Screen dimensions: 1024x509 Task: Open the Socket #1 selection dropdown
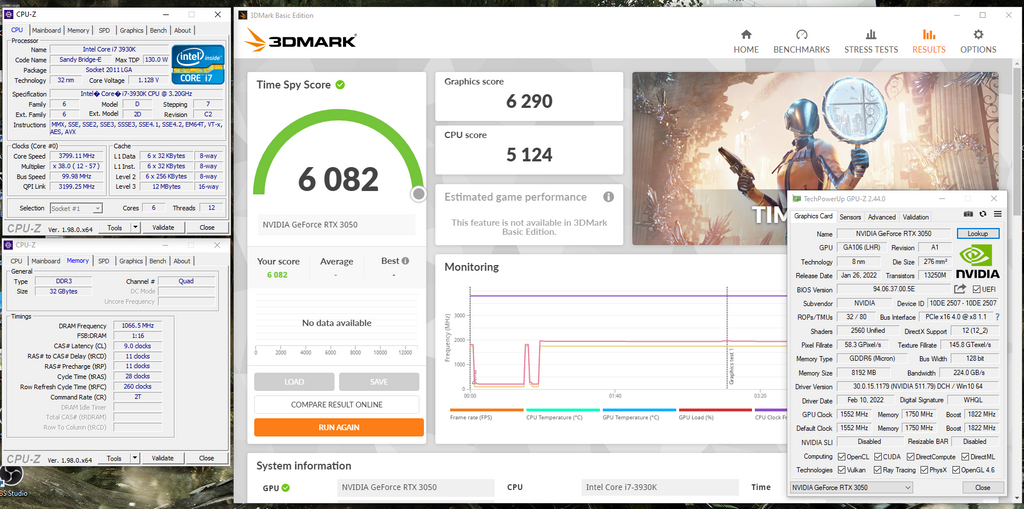click(x=76, y=208)
